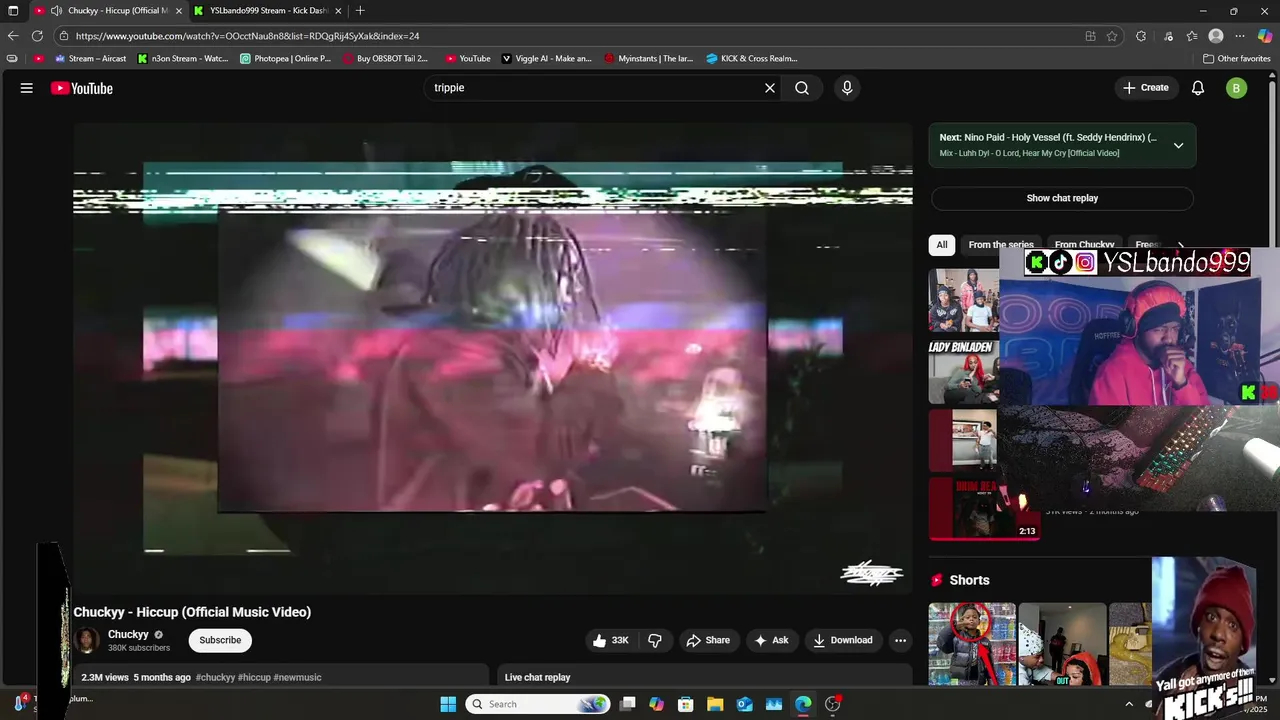Open Outlook from taskbar
The width and height of the screenshot is (1280, 720).
[x=745, y=704]
